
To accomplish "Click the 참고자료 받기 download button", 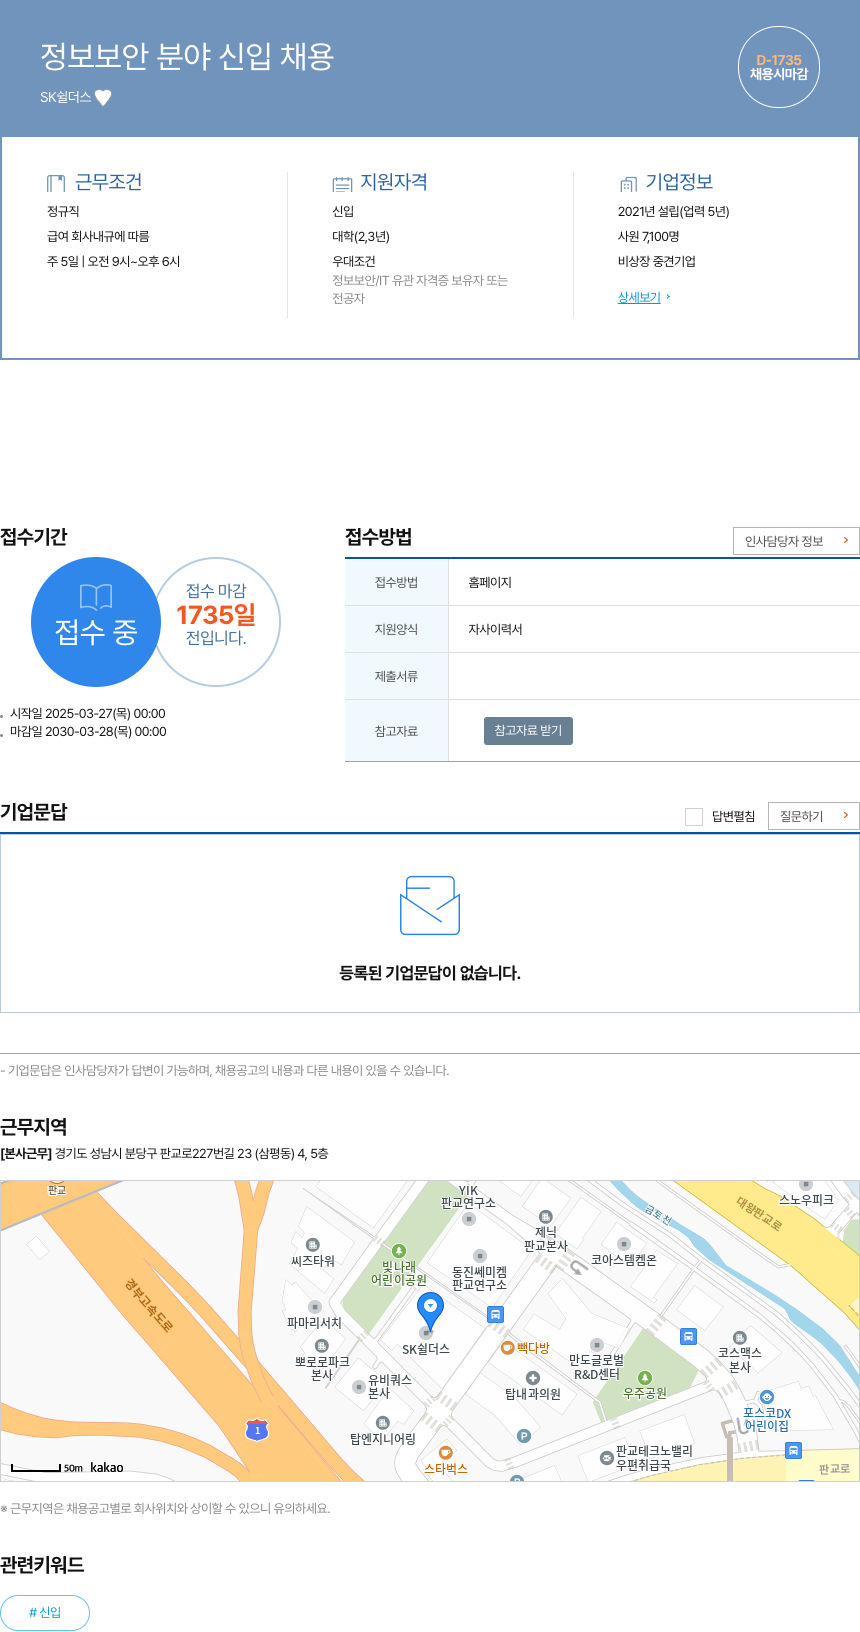I will point(528,731).
